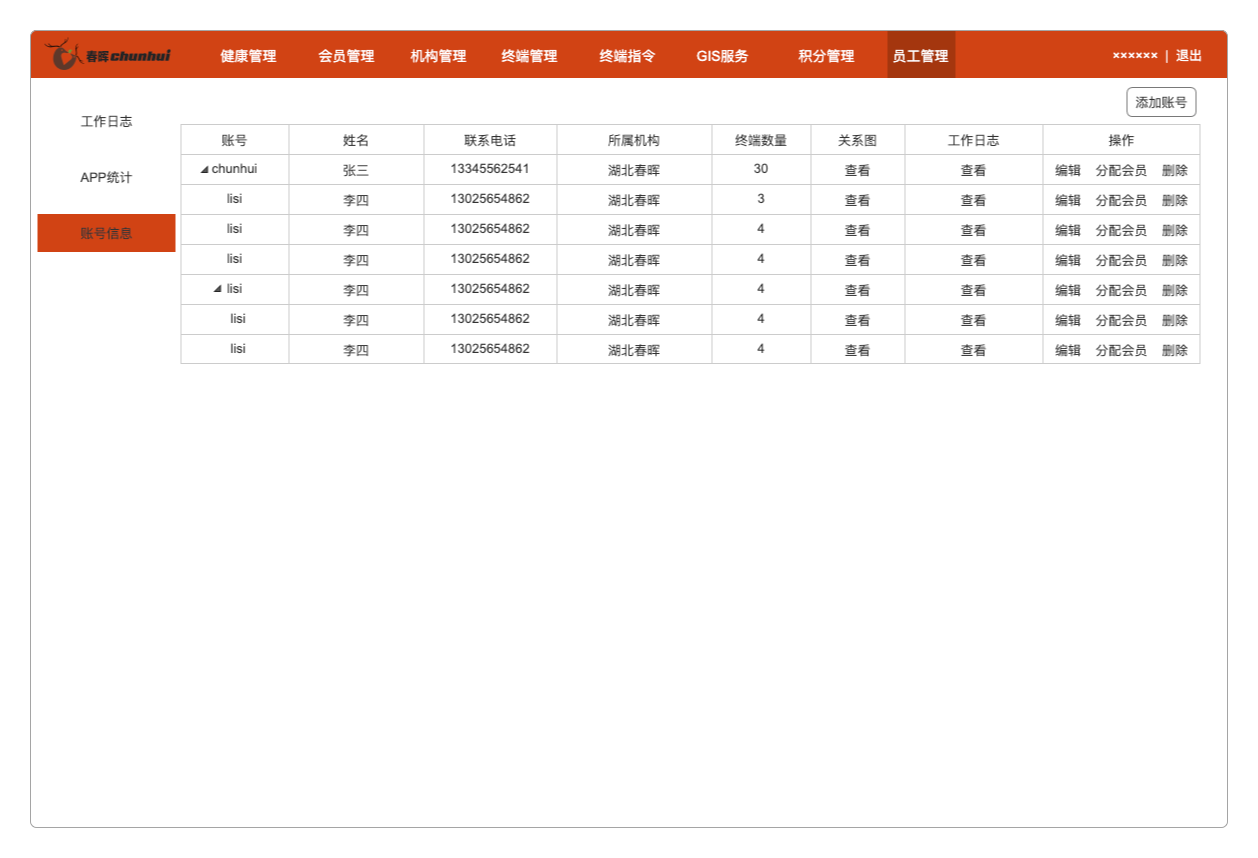Click the 姓名 column header
1258x858 pixels.
(x=356, y=140)
